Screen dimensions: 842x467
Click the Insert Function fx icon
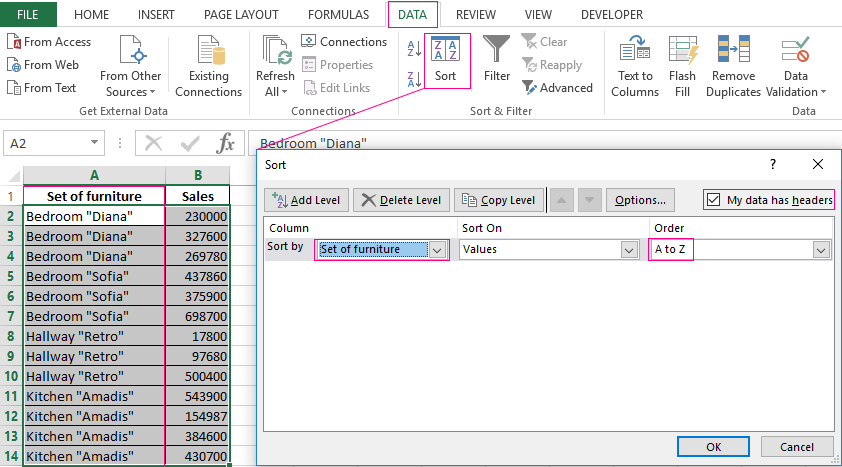coord(226,143)
